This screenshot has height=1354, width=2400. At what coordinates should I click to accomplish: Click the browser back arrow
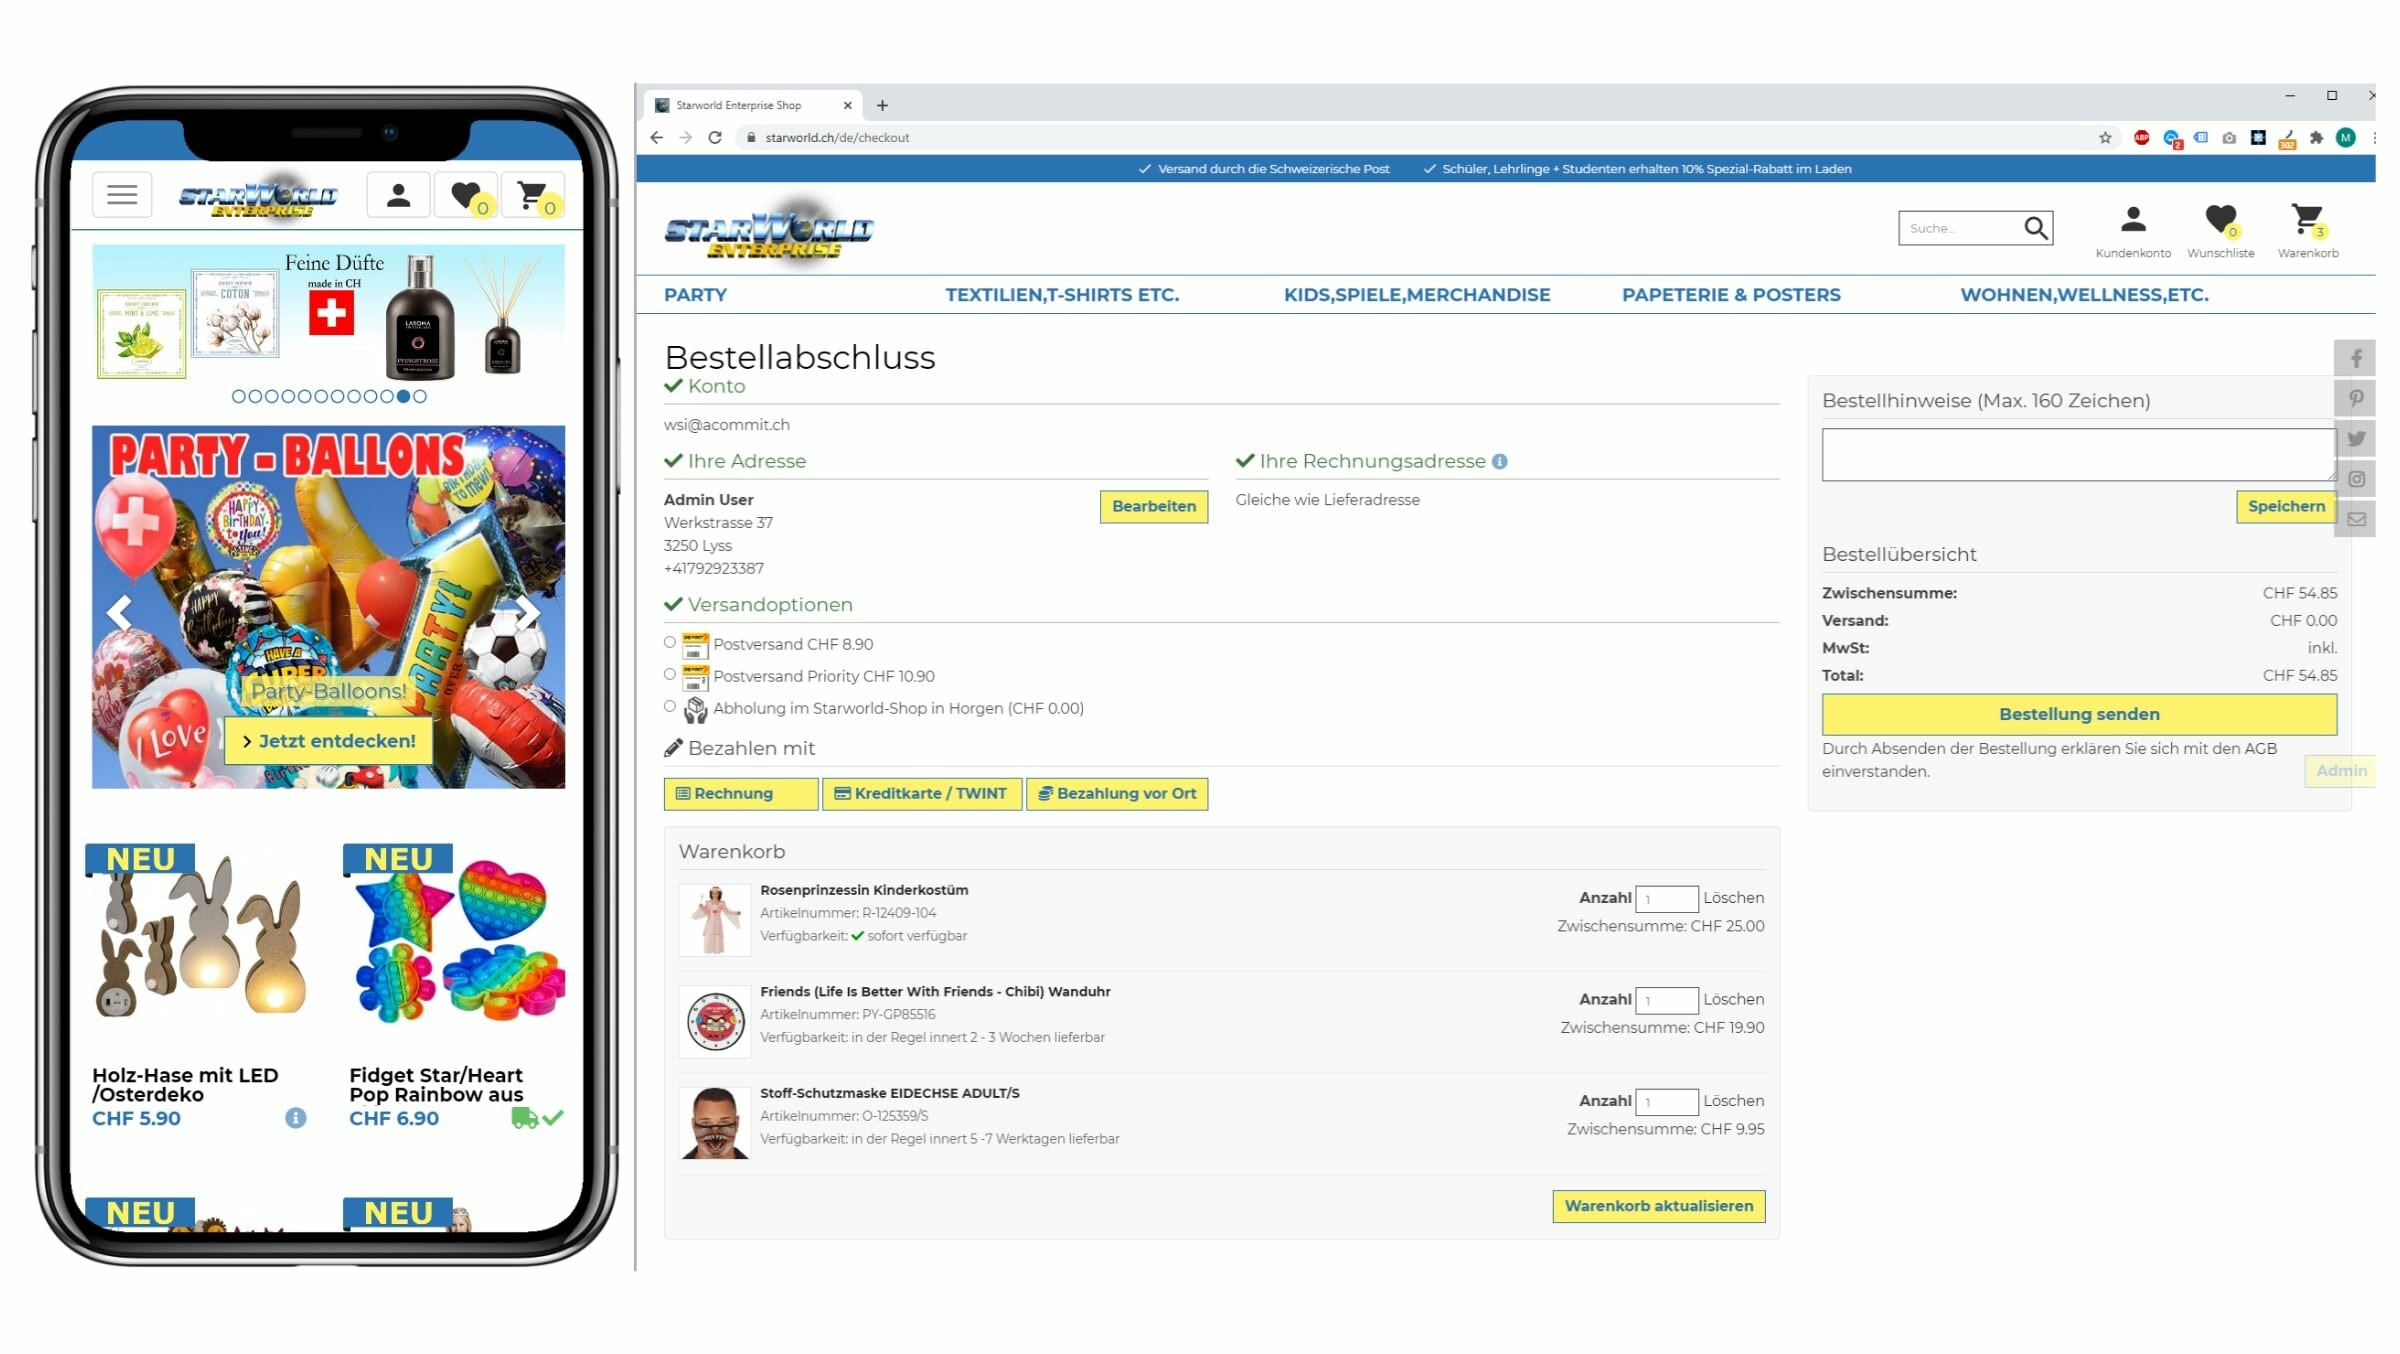[656, 138]
